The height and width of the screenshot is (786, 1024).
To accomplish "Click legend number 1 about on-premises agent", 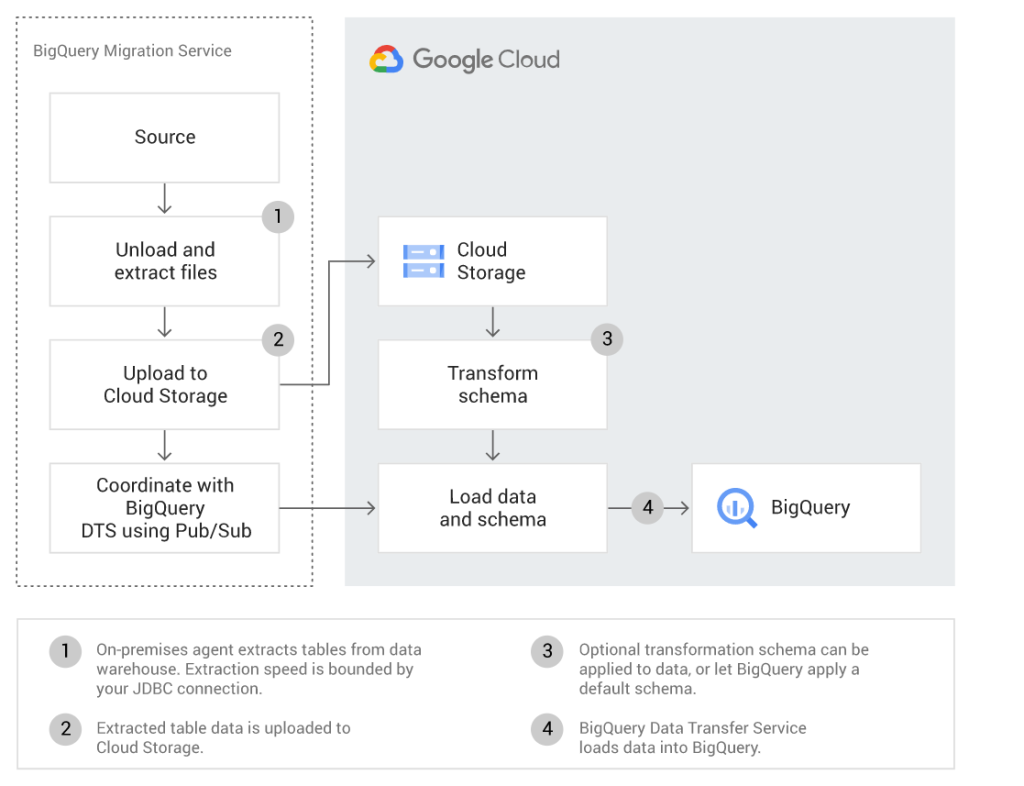I will pos(65,651).
